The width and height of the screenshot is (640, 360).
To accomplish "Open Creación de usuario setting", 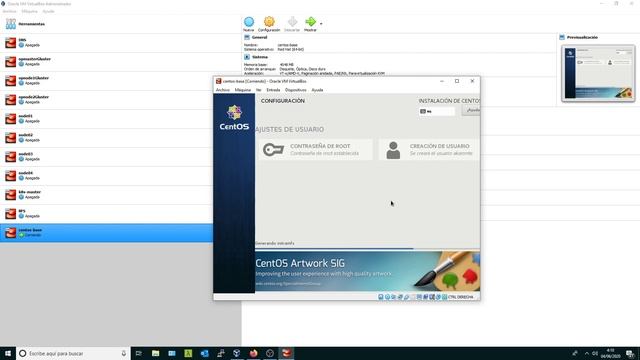I will pyautogui.click(x=429, y=149).
